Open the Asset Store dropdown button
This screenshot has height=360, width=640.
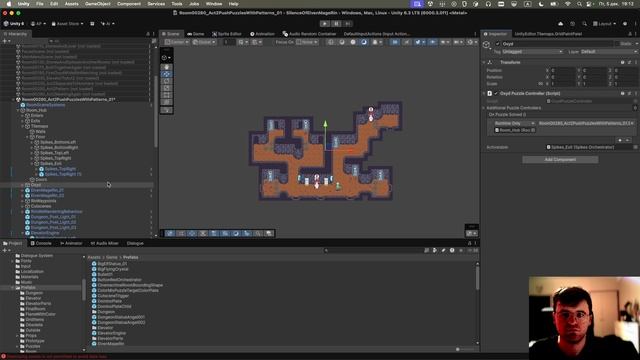coord(67,24)
